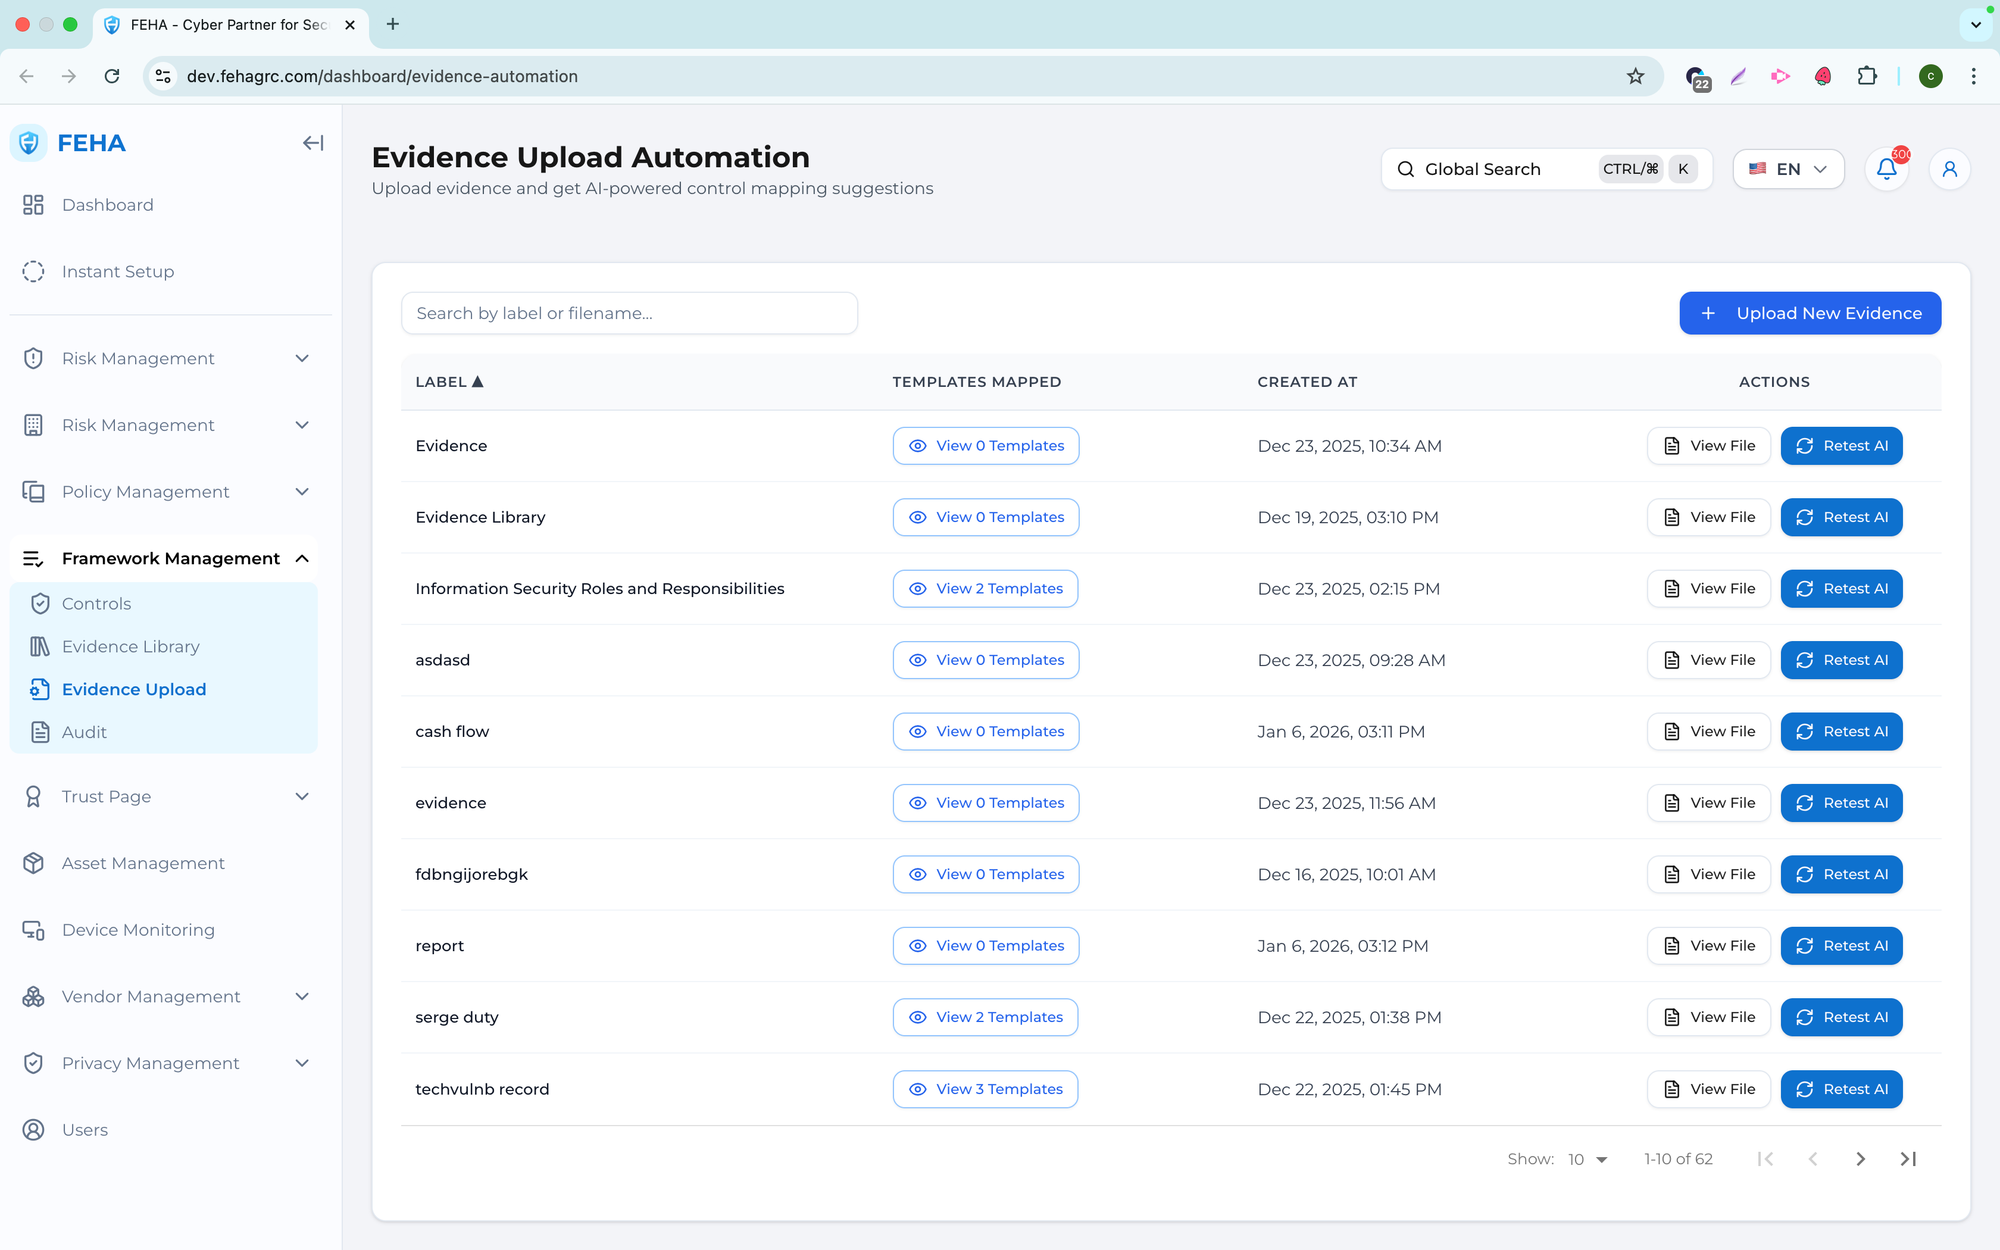Bookmark this page with star icon

coord(1636,76)
